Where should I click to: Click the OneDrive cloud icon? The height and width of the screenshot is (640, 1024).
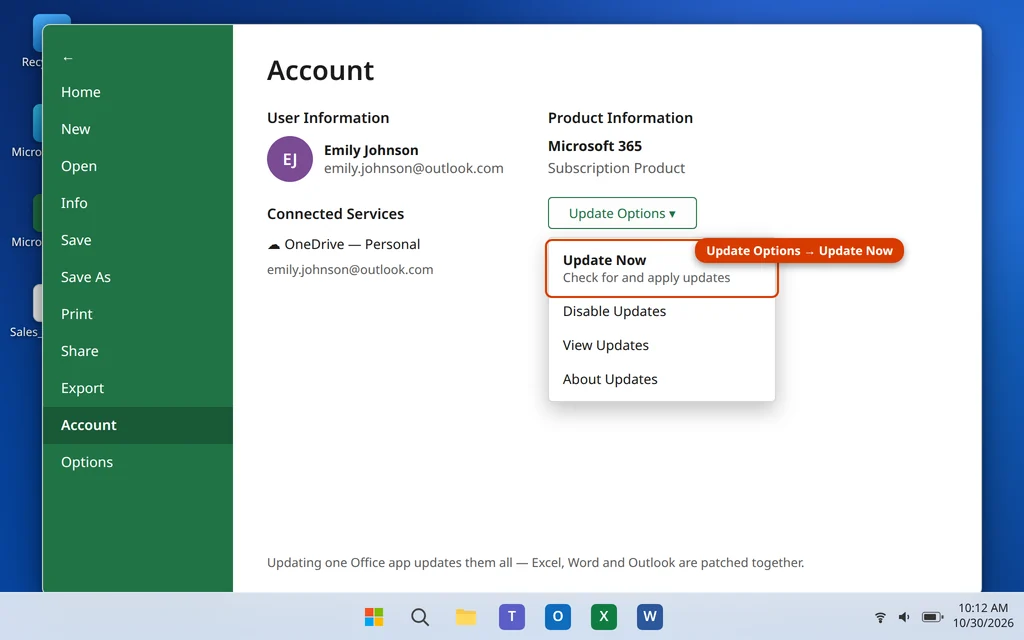click(274, 246)
